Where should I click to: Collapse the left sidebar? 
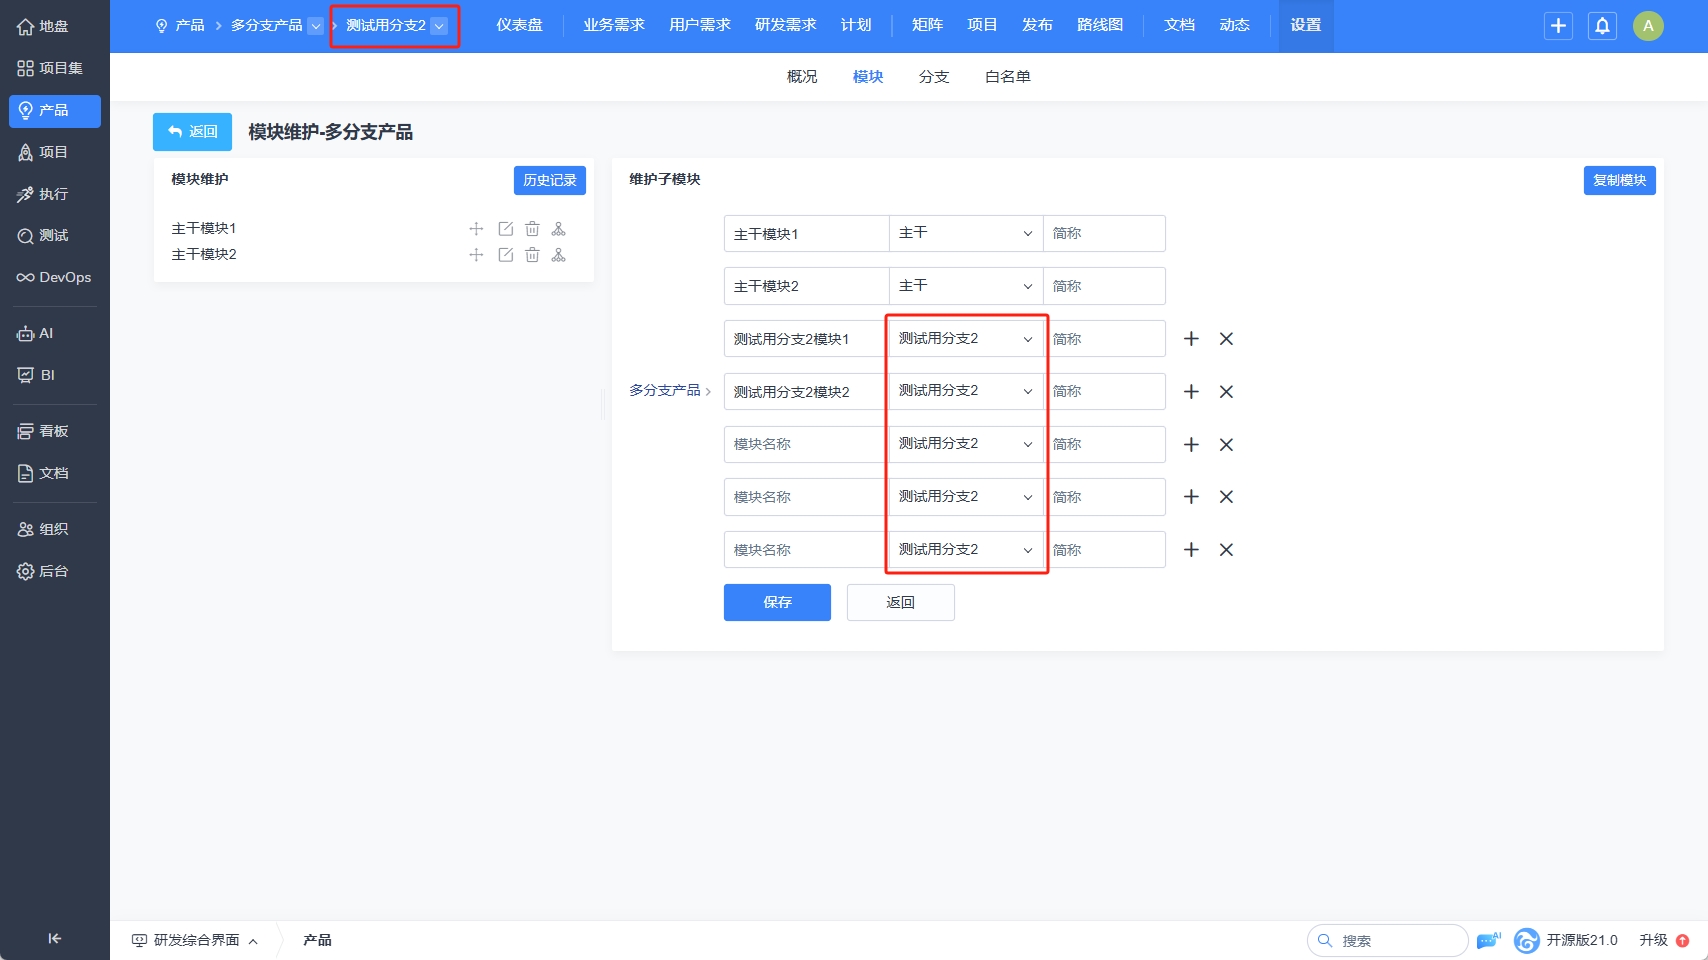pyautogui.click(x=54, y=938)
